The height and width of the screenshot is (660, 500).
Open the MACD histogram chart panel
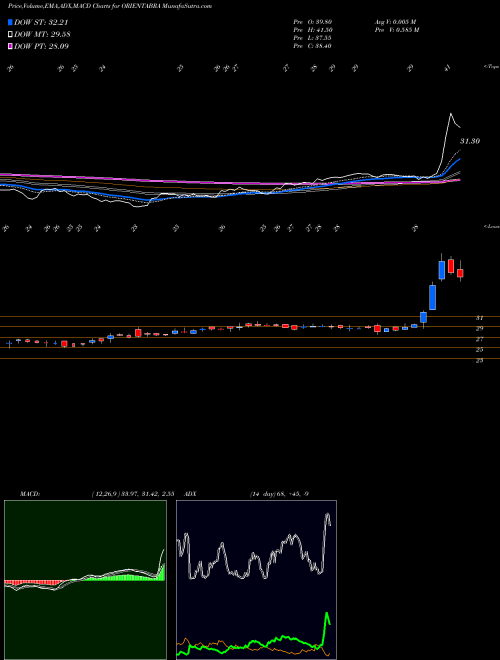(x=85, y=580)
